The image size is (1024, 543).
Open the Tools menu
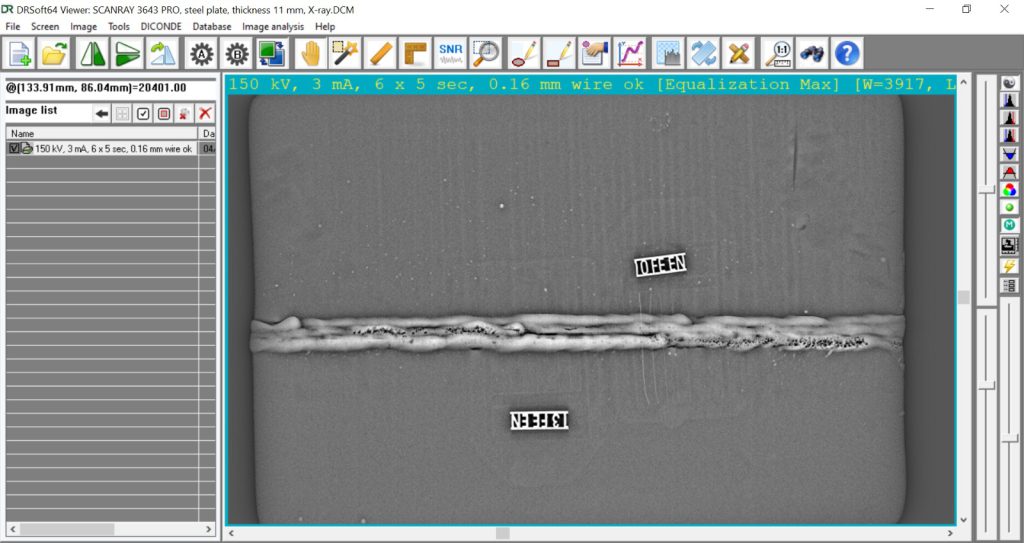[x=119, y=27]
